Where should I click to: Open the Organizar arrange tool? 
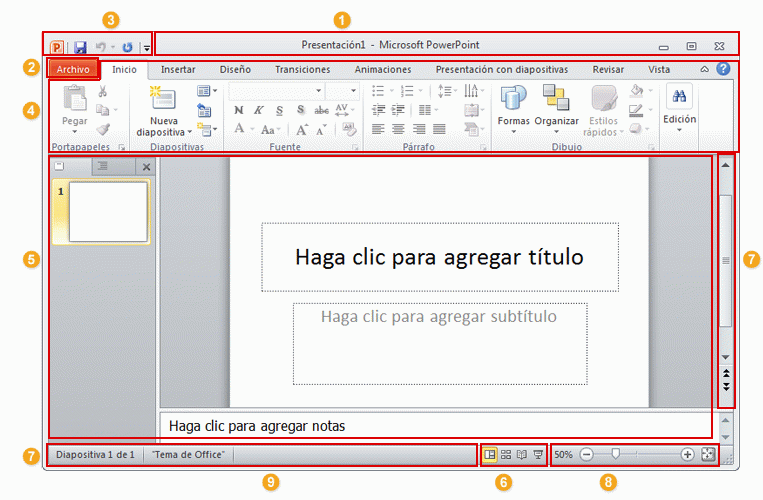coord(556,100)
